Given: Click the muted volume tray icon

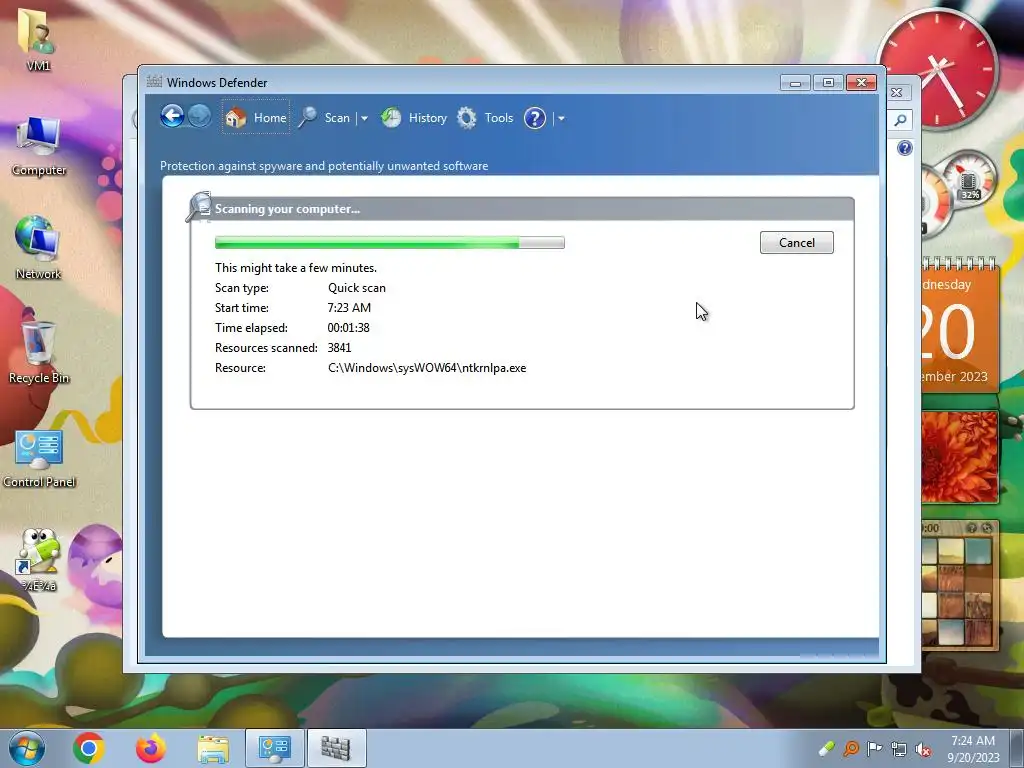Looking at the screenshot, I should pos(923,749).
